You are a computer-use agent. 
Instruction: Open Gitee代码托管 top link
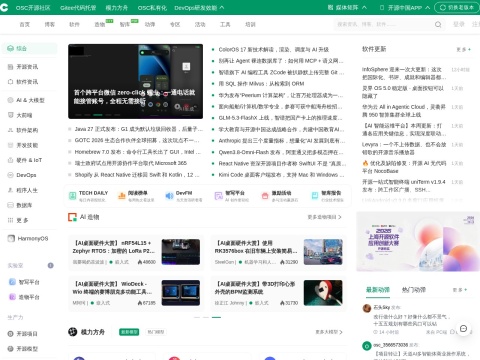click(78, 7)
